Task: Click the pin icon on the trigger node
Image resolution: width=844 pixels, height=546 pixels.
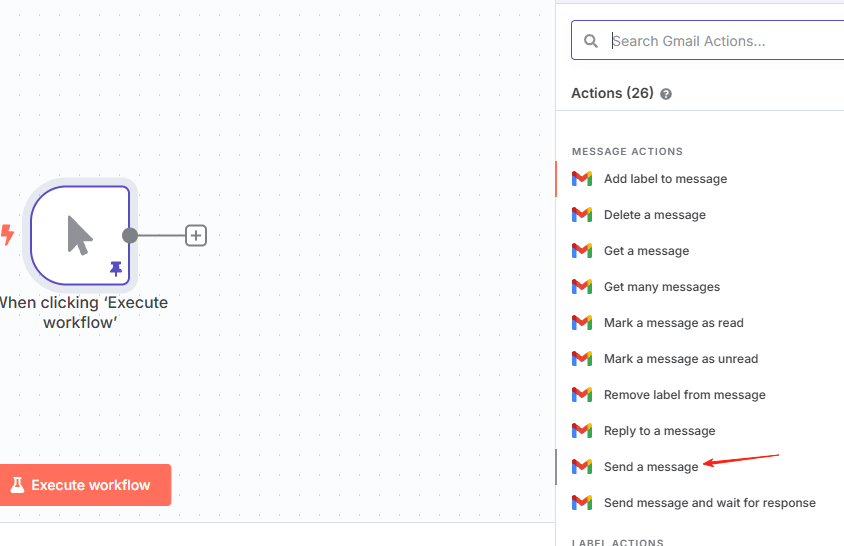Action: pos(116,269)
